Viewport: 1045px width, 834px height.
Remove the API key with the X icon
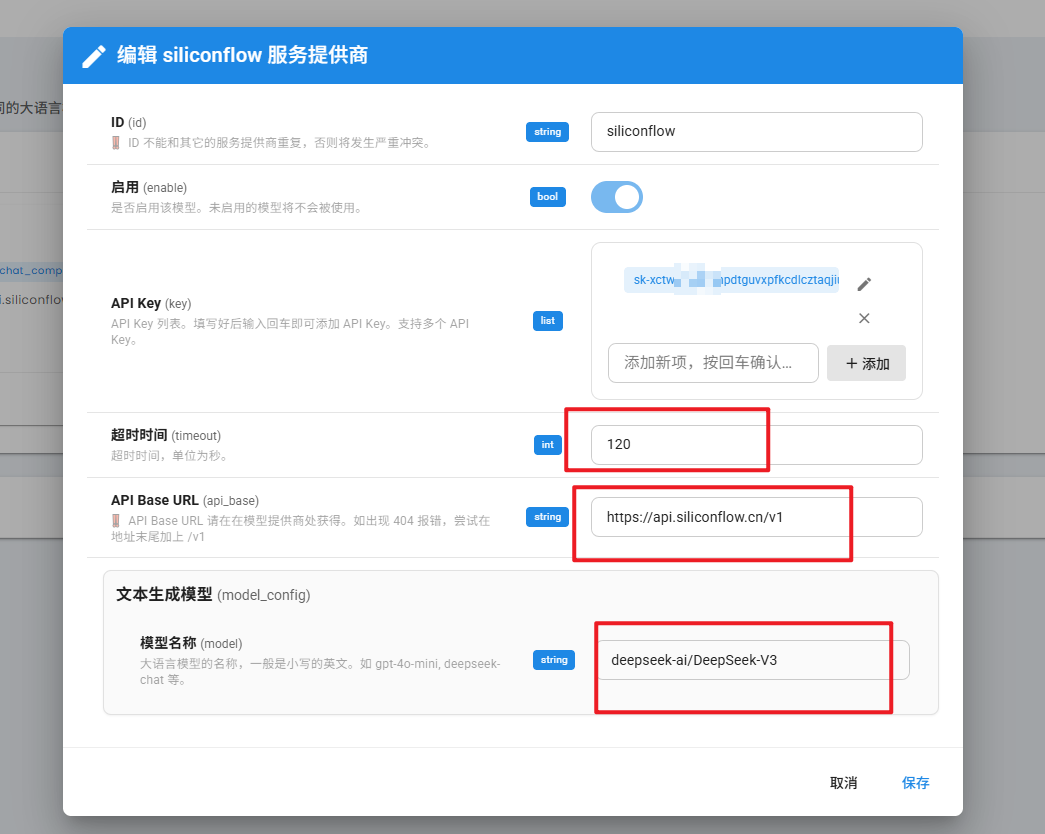click(x=864, y=318)
